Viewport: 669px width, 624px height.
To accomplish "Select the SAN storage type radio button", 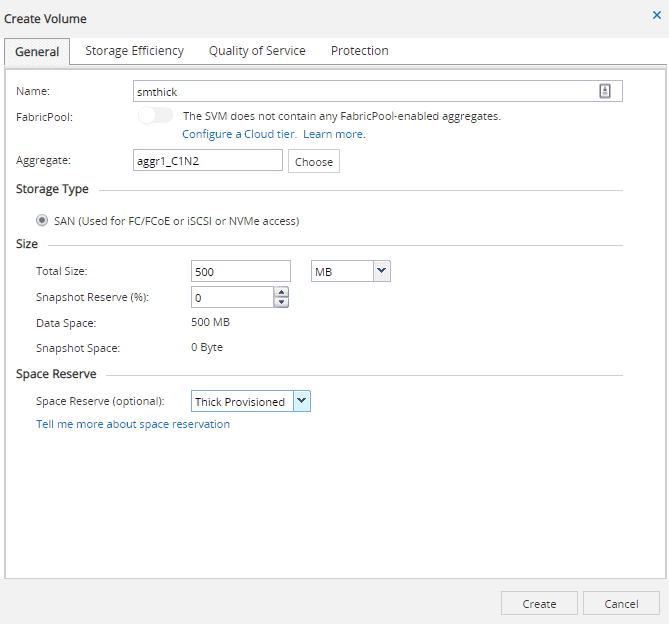I will coord(42,221).
